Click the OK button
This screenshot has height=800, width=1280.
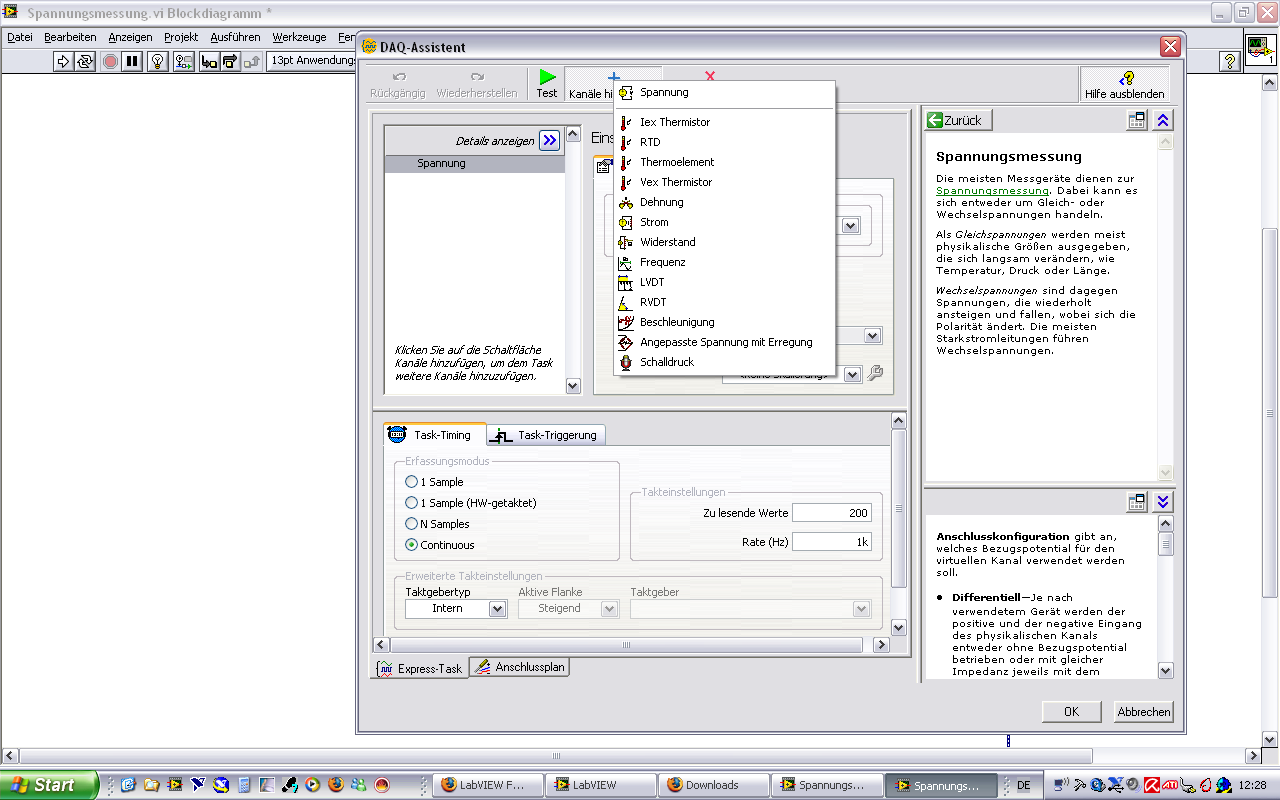tap(1071, 712)
